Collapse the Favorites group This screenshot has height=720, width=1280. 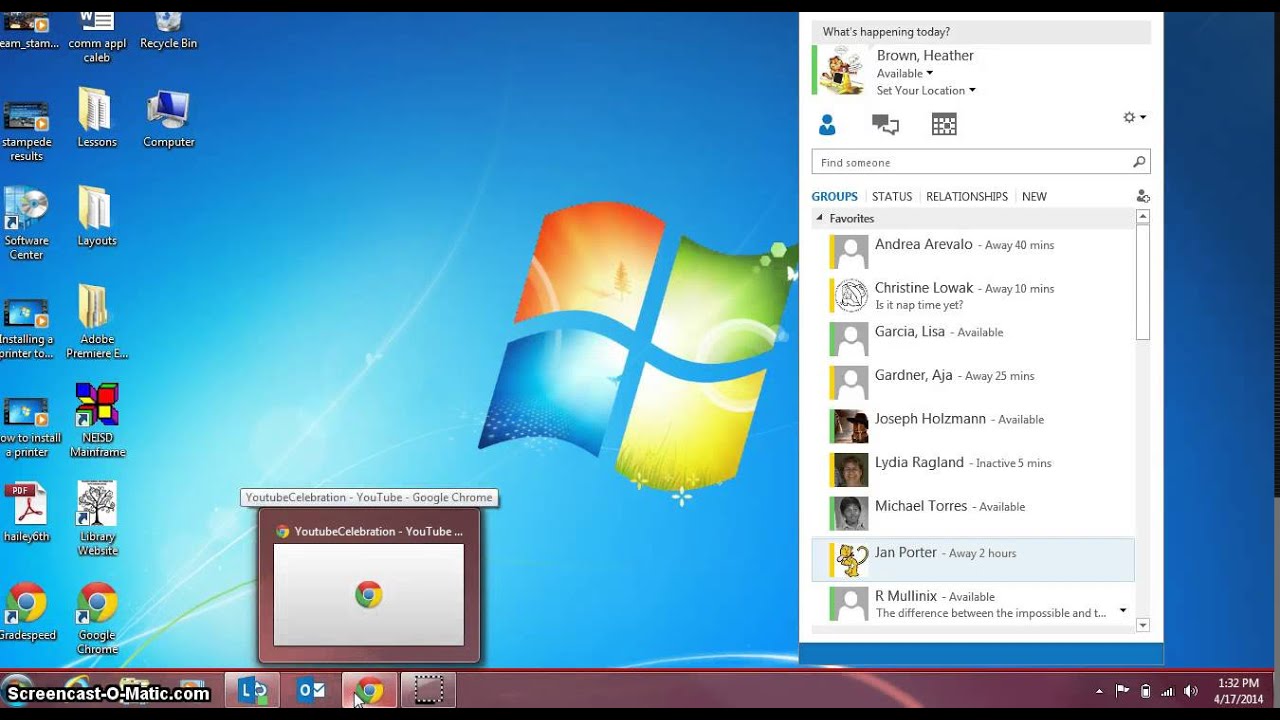(820, 218)
